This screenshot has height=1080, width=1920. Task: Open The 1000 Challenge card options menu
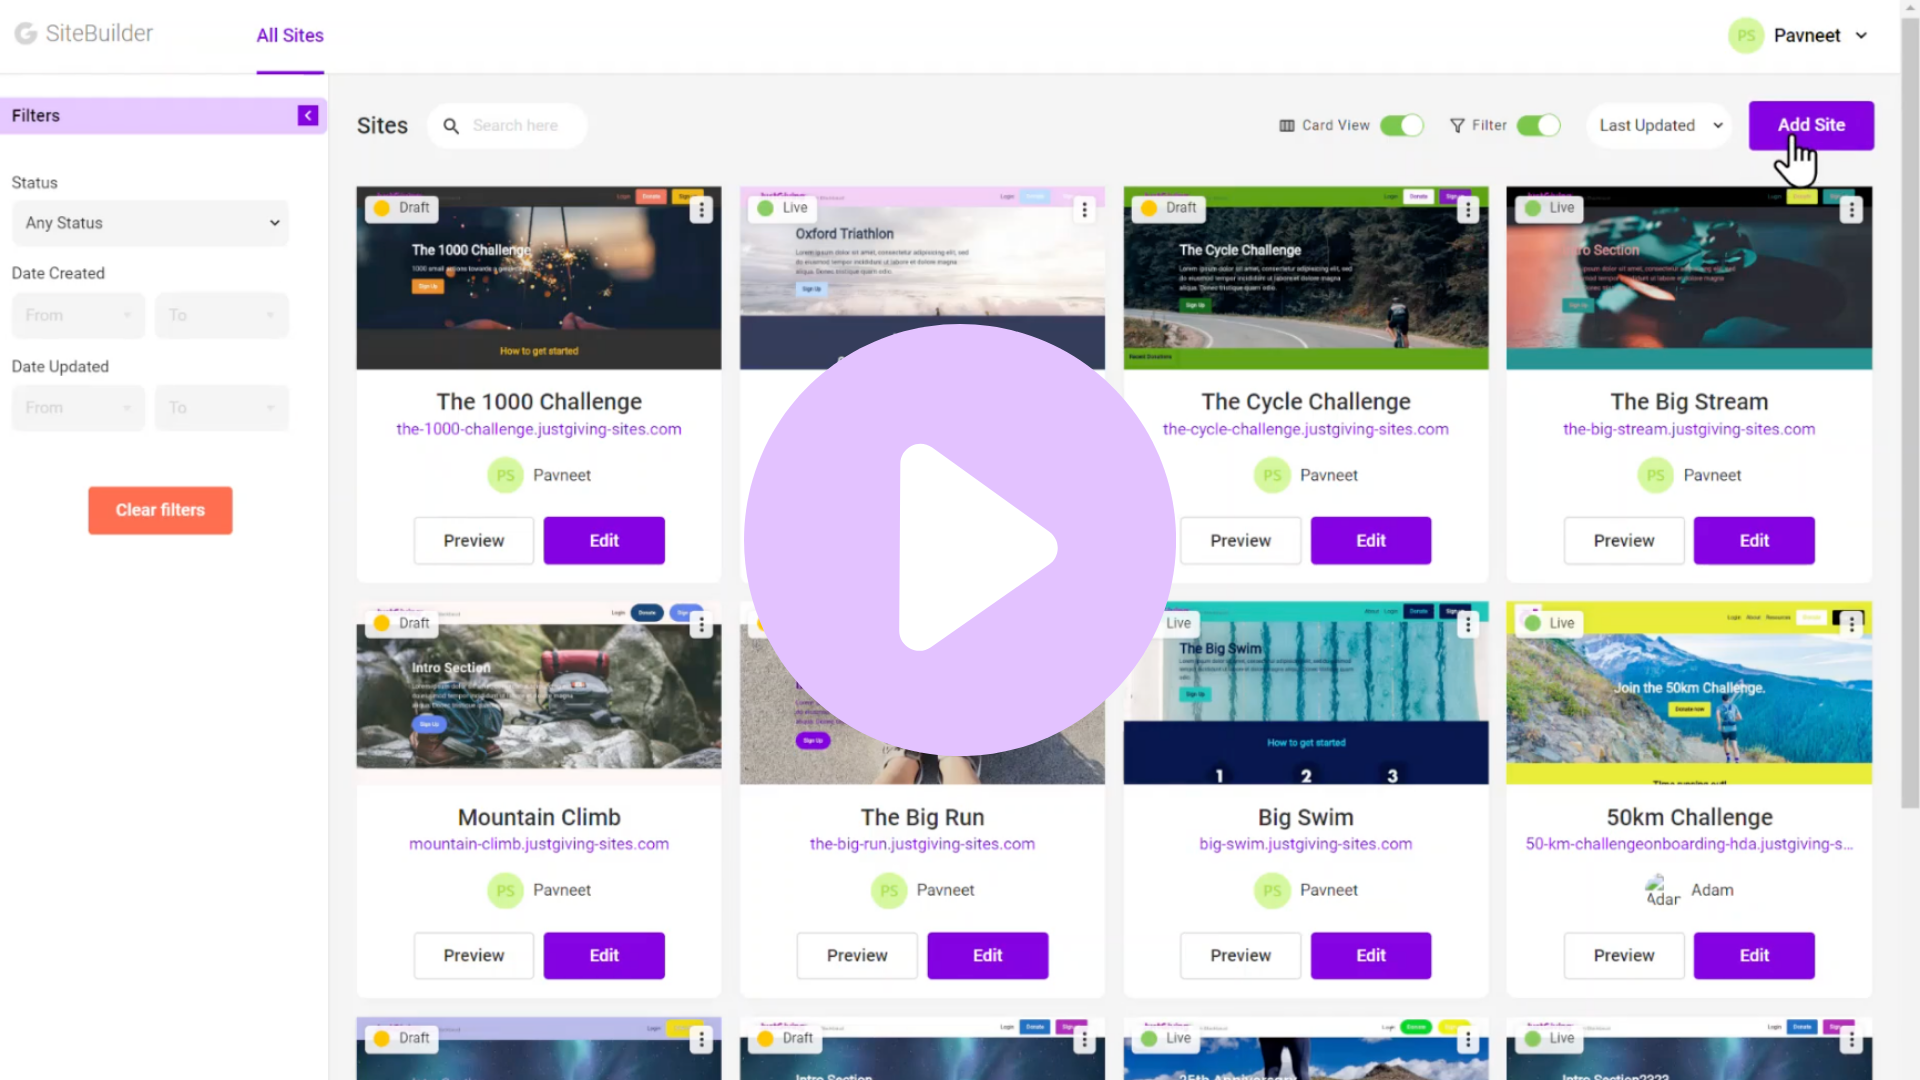701,210
